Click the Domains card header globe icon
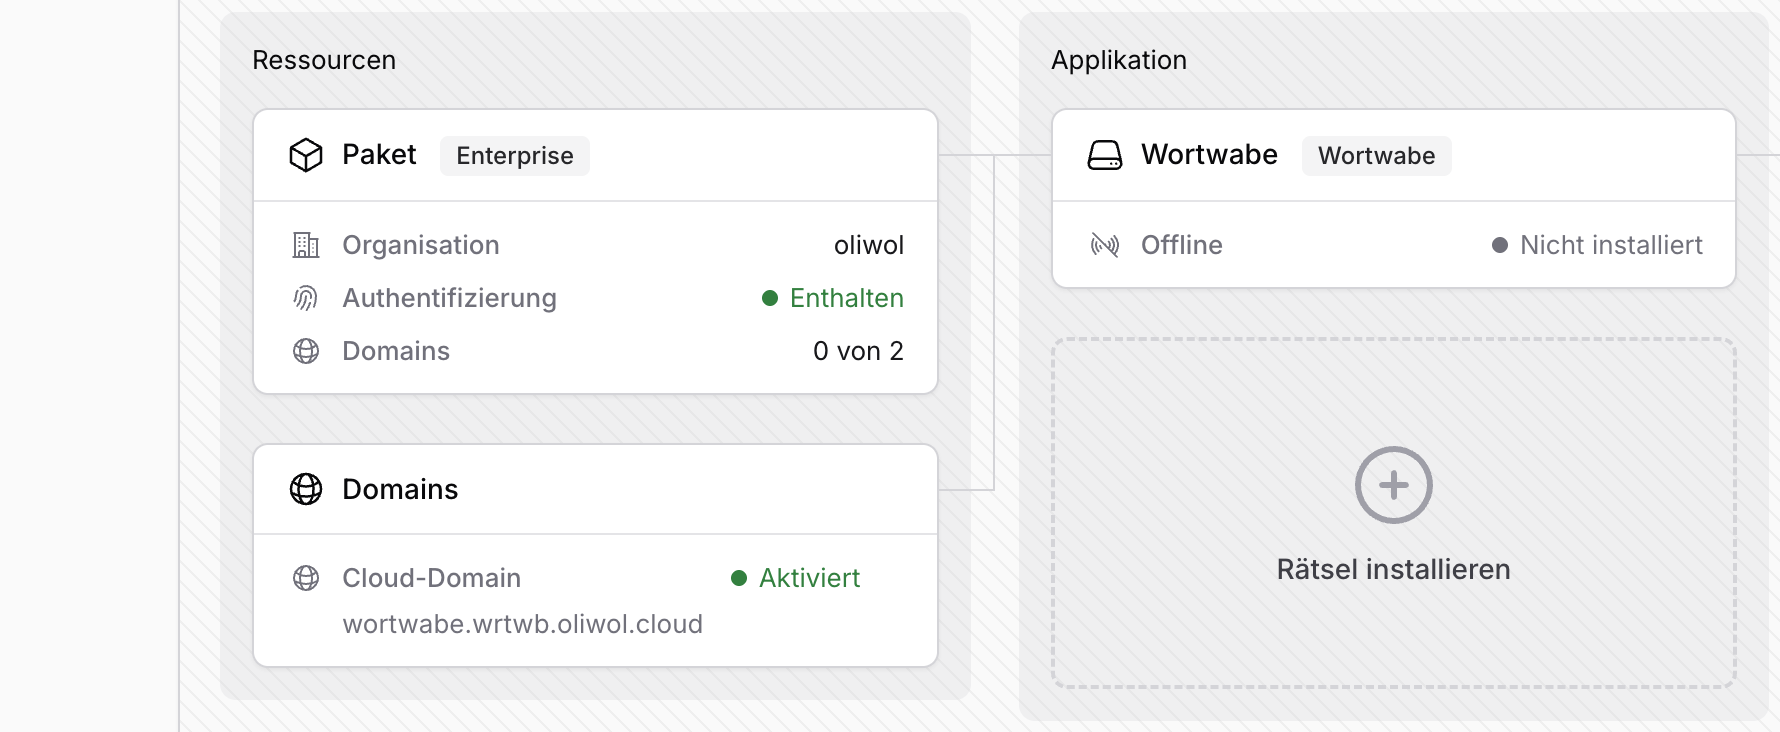Image resolution: width=1780 pixels, height=732 pixels. tap(306, 489)
